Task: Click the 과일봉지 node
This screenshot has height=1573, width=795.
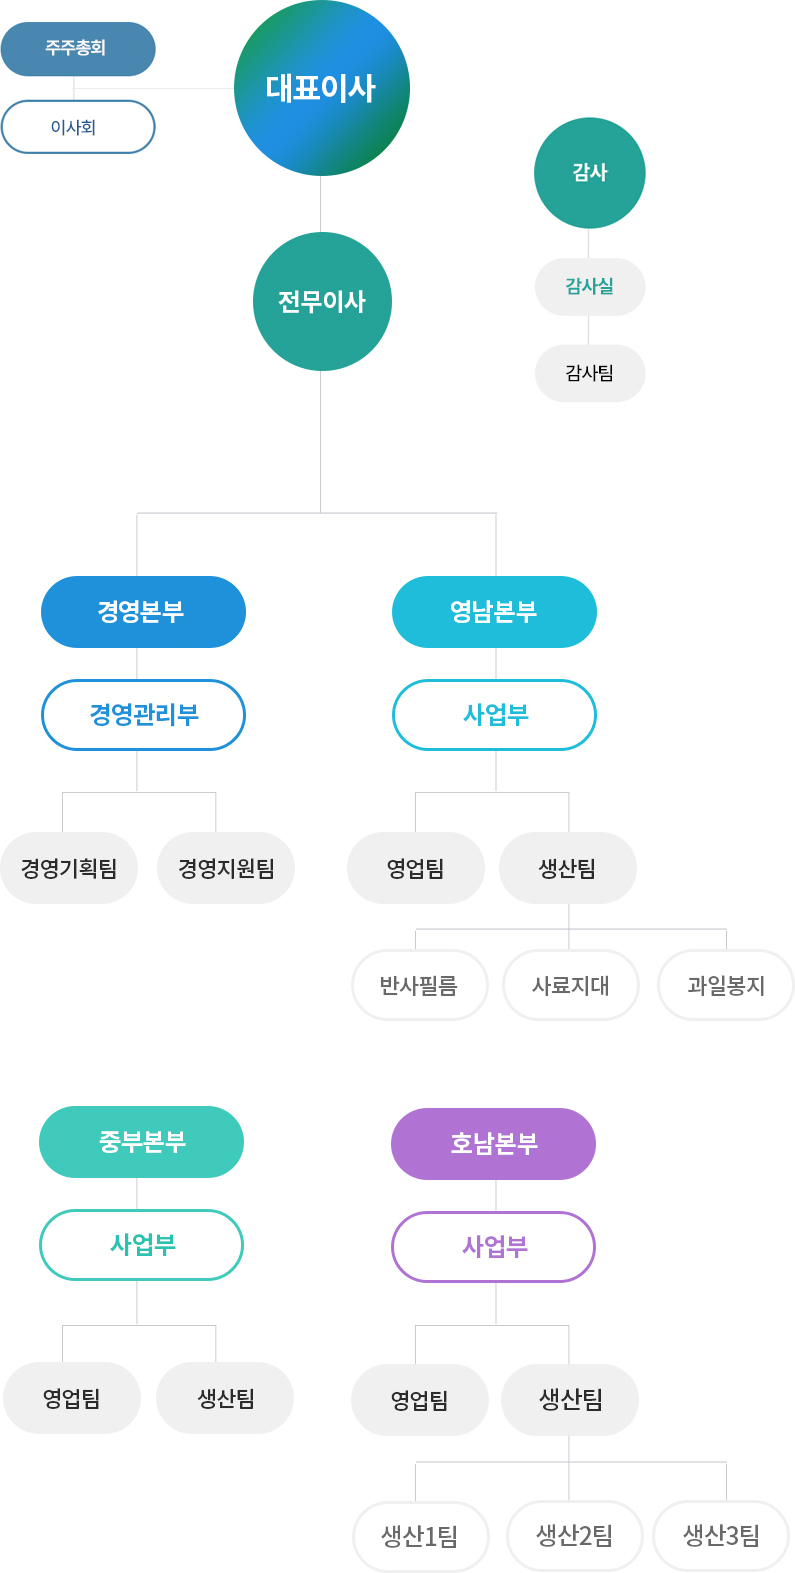Action: click(726, 985)
